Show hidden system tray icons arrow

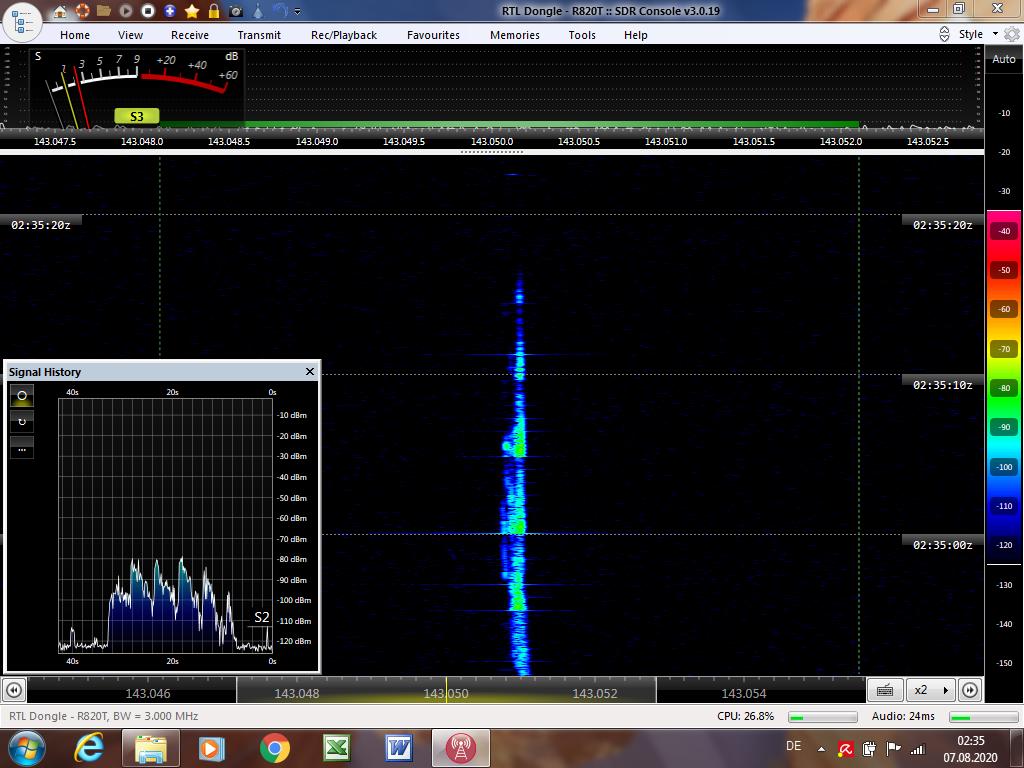[822, 749]
